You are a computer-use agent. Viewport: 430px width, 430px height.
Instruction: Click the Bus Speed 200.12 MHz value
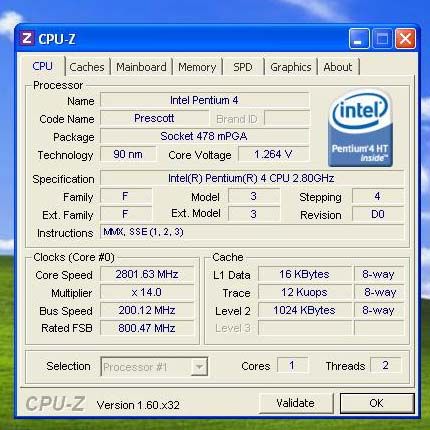(147, 310)
